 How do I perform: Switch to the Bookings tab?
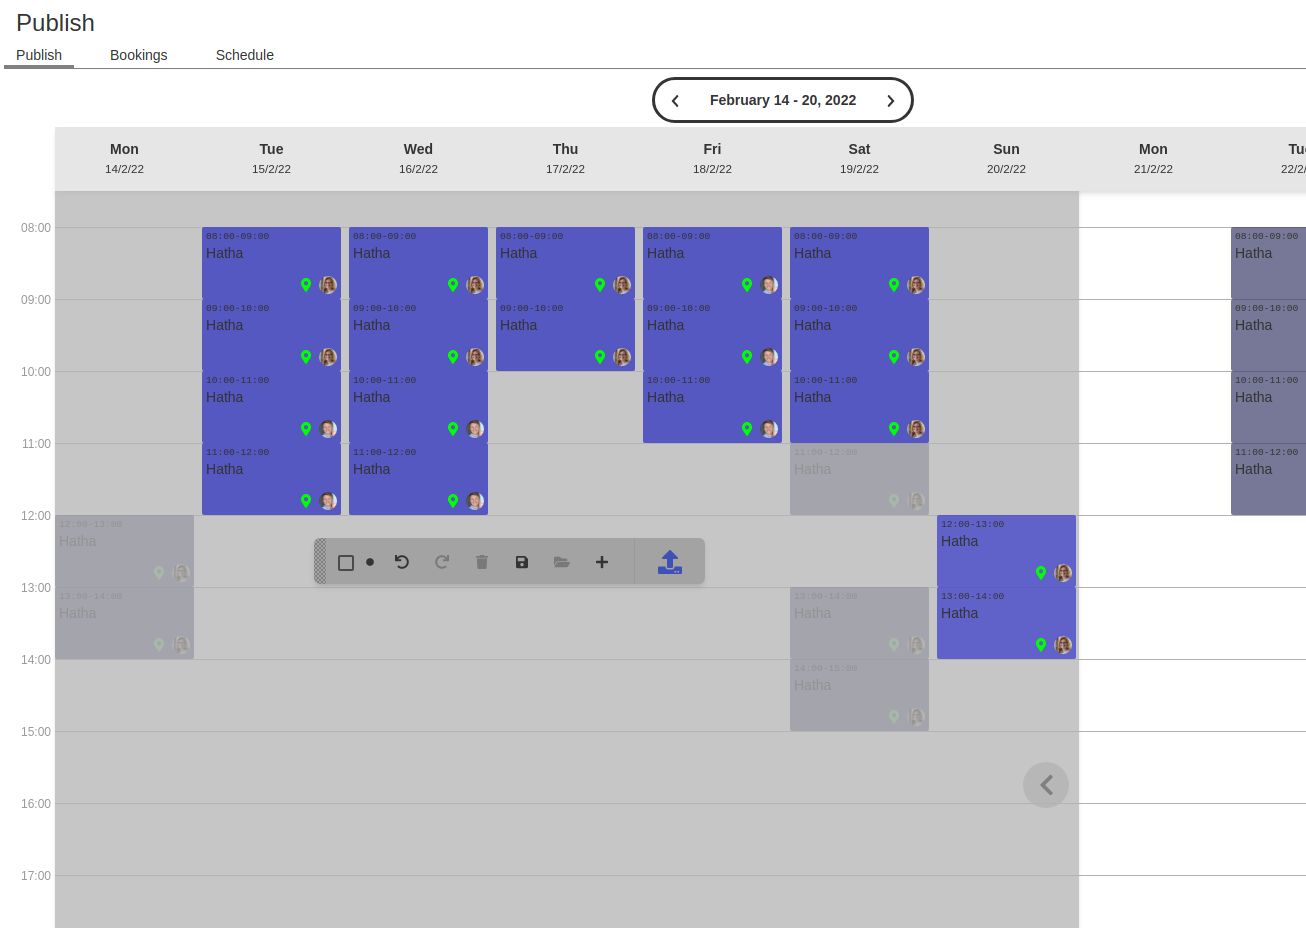138,55
